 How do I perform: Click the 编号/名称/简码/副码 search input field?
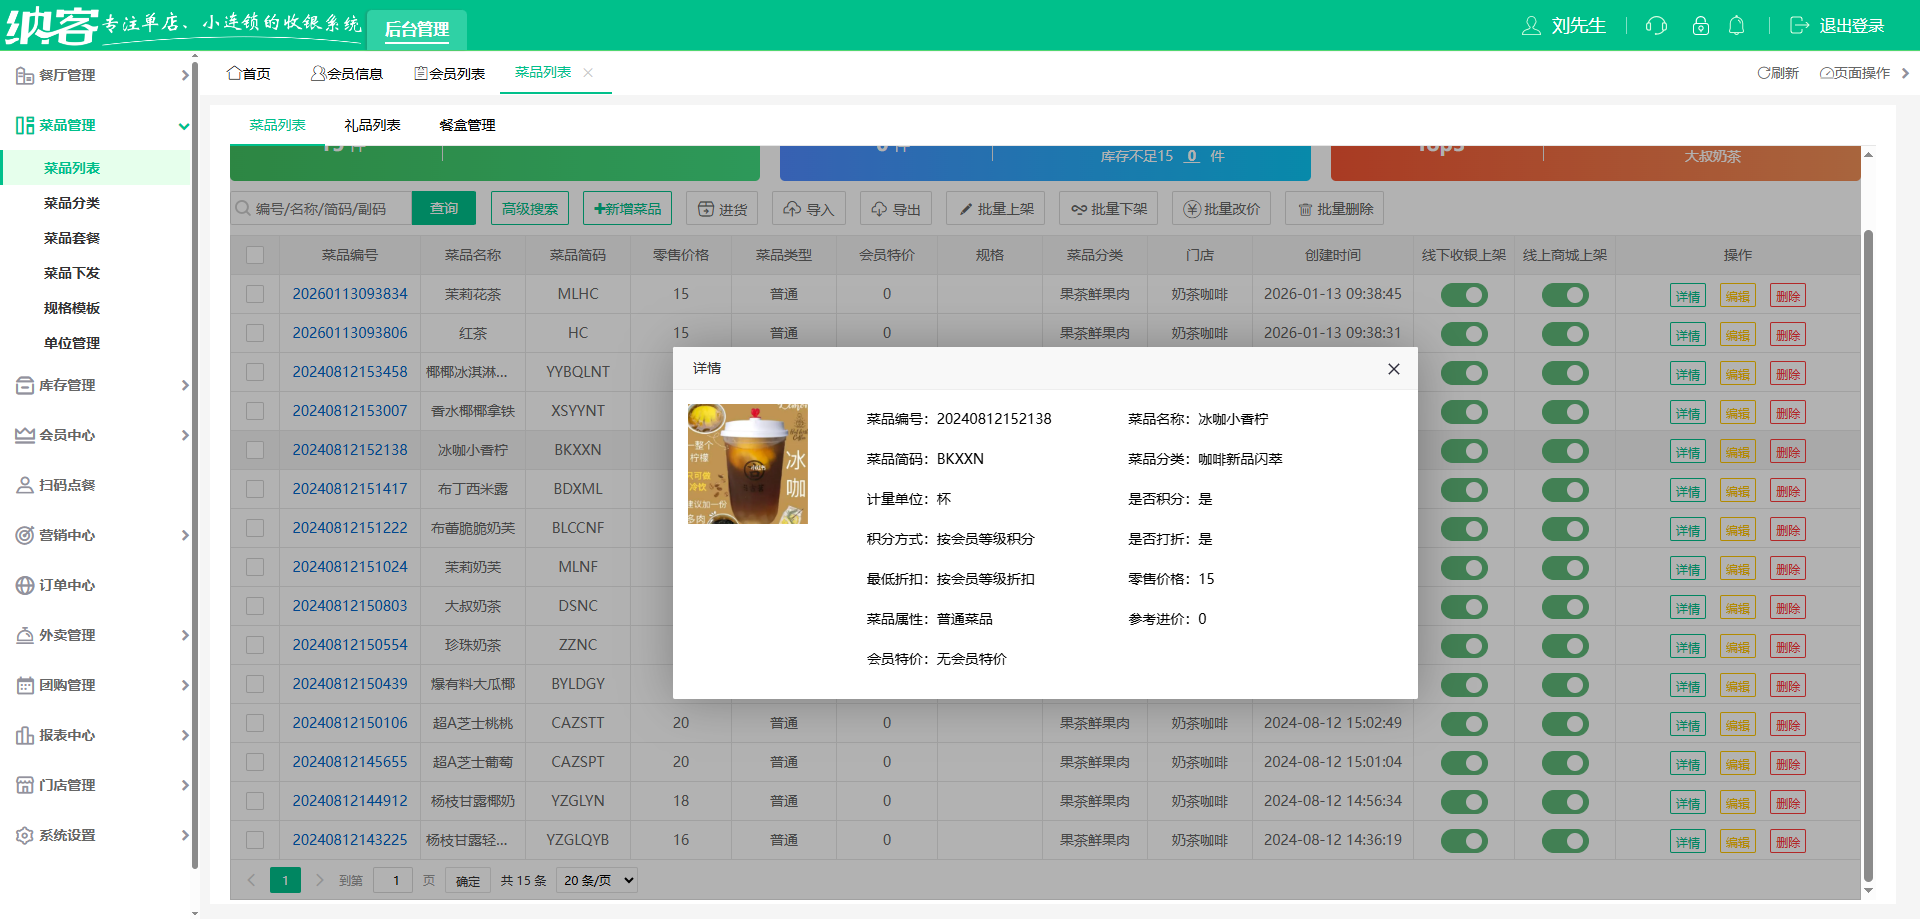pyautogui.click(x=320, y=208)
